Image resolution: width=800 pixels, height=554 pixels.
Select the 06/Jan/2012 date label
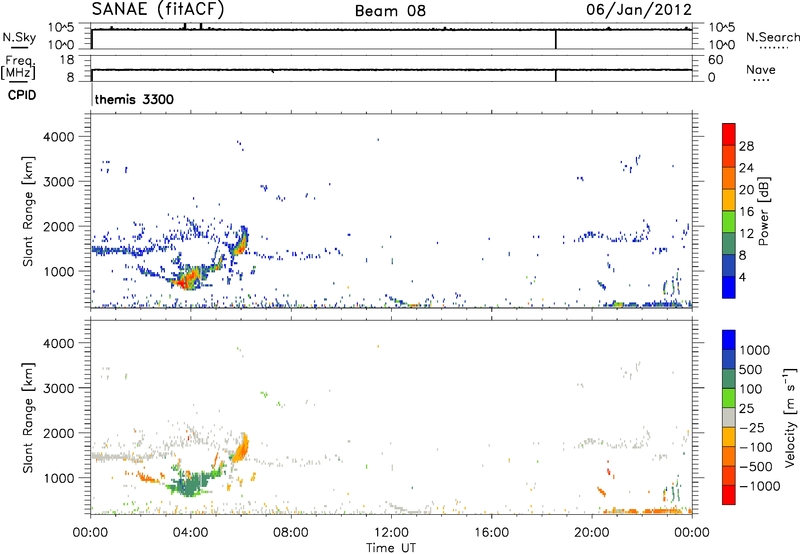pyautogui.click(x=639, y=10)
